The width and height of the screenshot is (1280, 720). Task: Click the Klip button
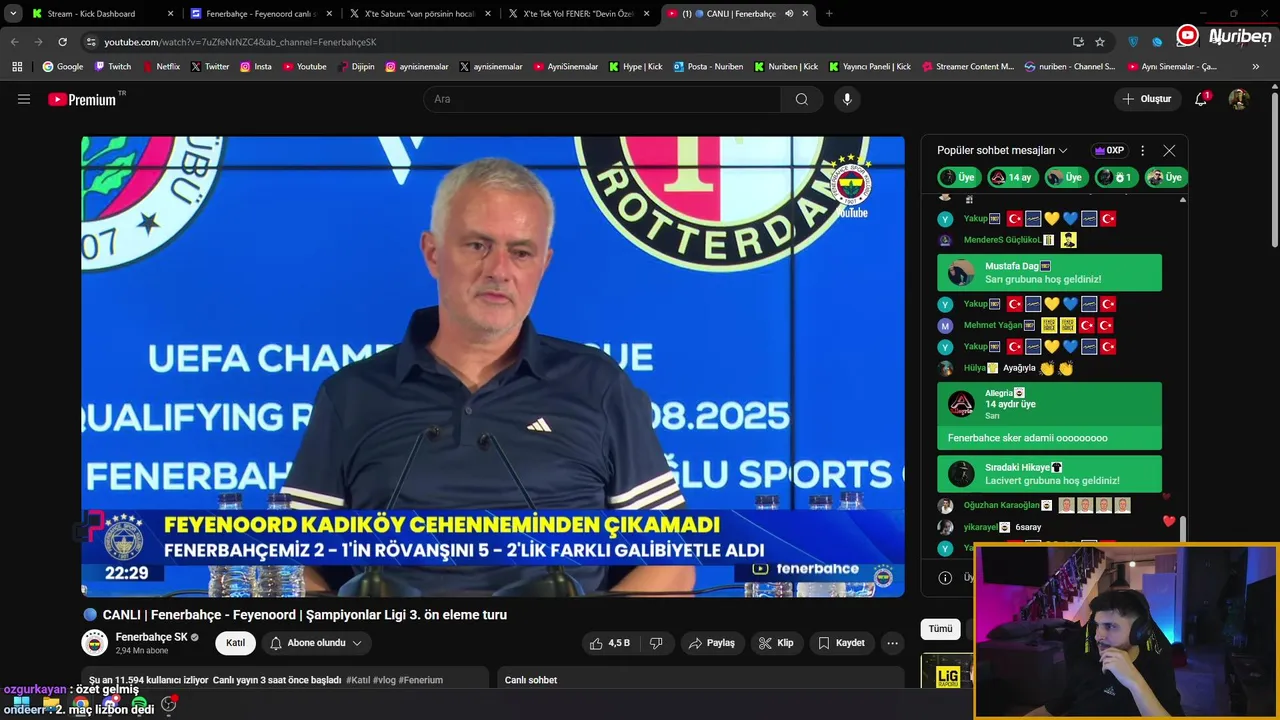coord(776,643)
